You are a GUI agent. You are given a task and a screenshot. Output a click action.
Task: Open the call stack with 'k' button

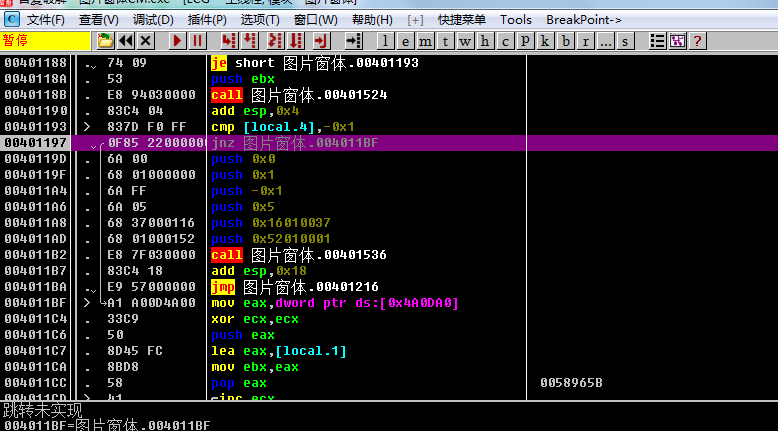546,41
